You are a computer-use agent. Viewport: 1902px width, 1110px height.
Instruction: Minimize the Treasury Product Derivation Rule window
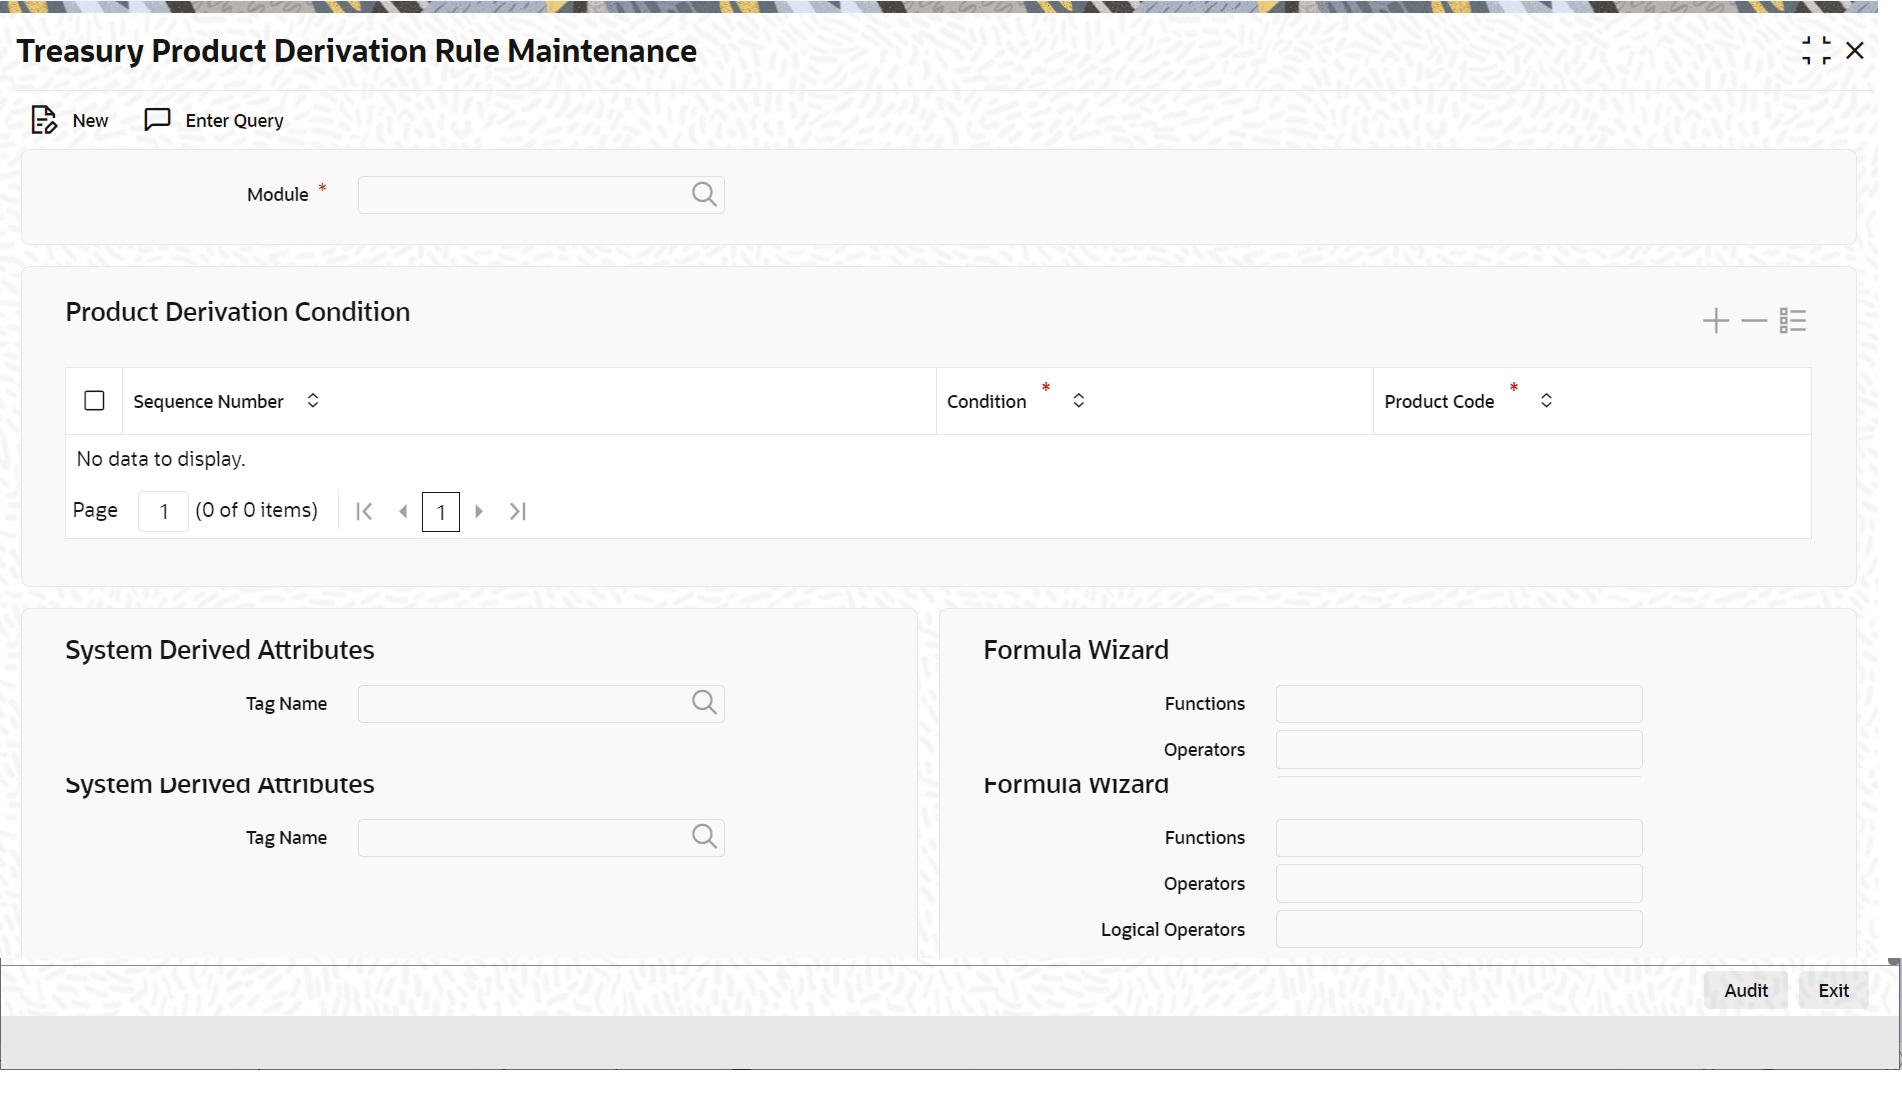(1816, 51)
